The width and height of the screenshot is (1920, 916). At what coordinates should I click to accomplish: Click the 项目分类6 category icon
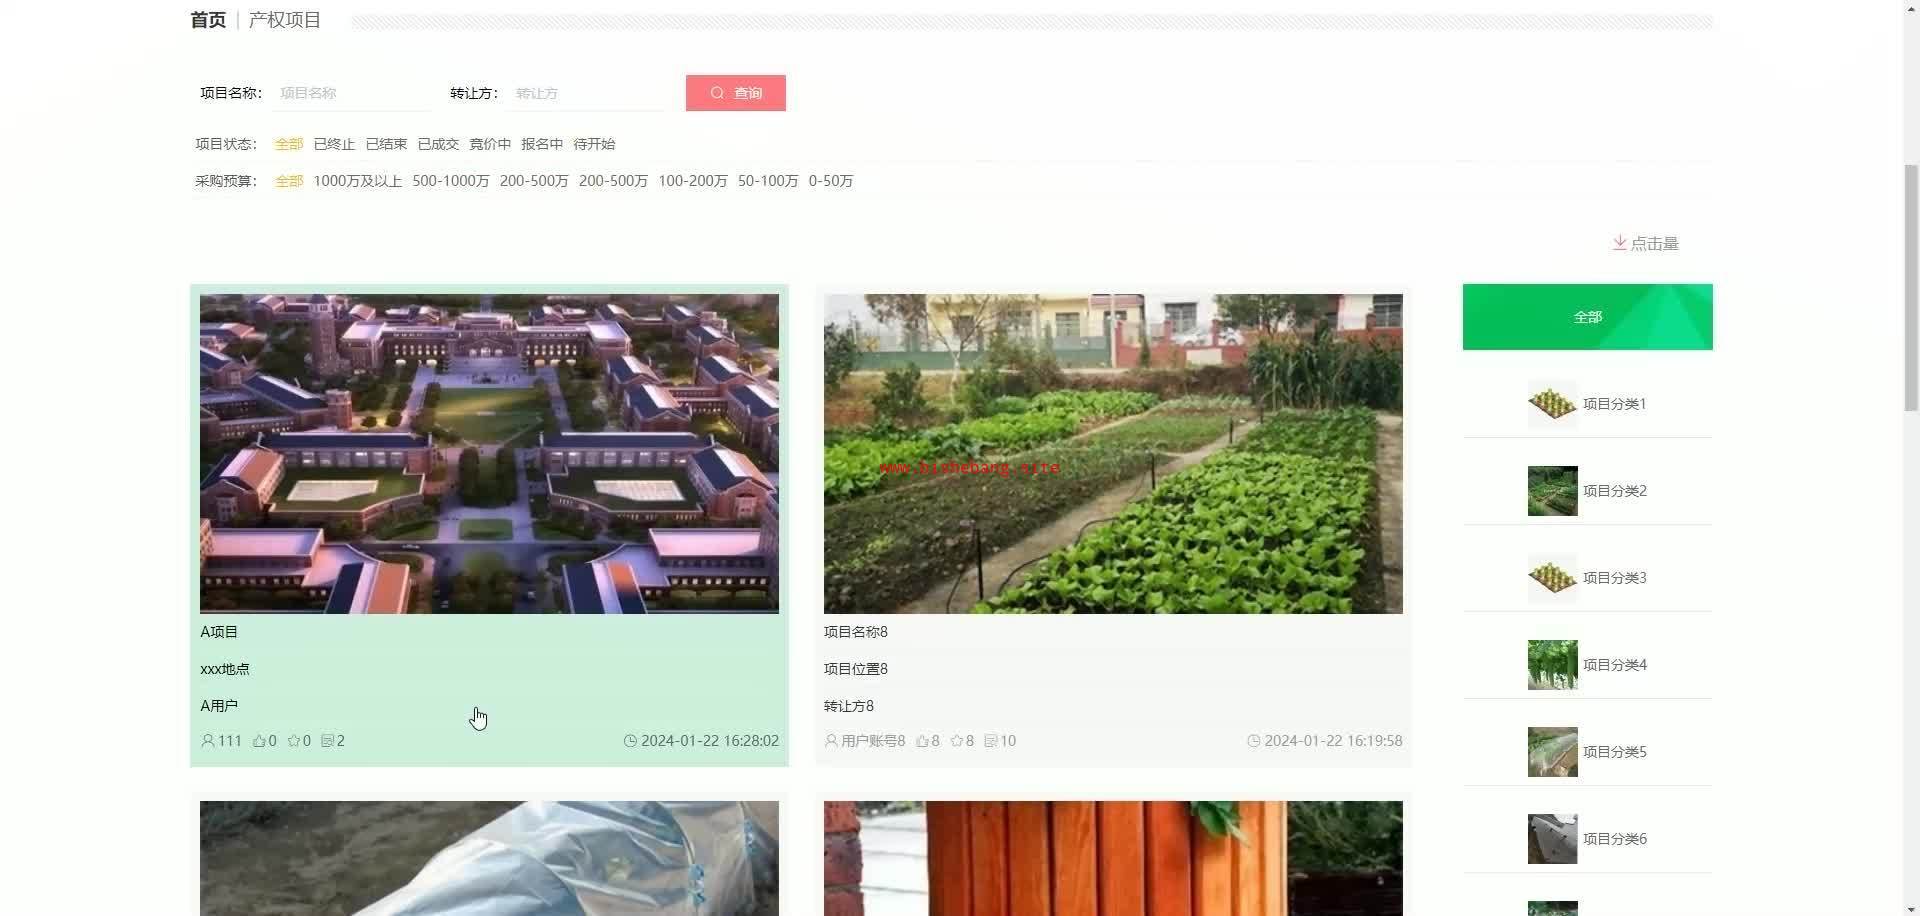click(x=1552, y=839)
